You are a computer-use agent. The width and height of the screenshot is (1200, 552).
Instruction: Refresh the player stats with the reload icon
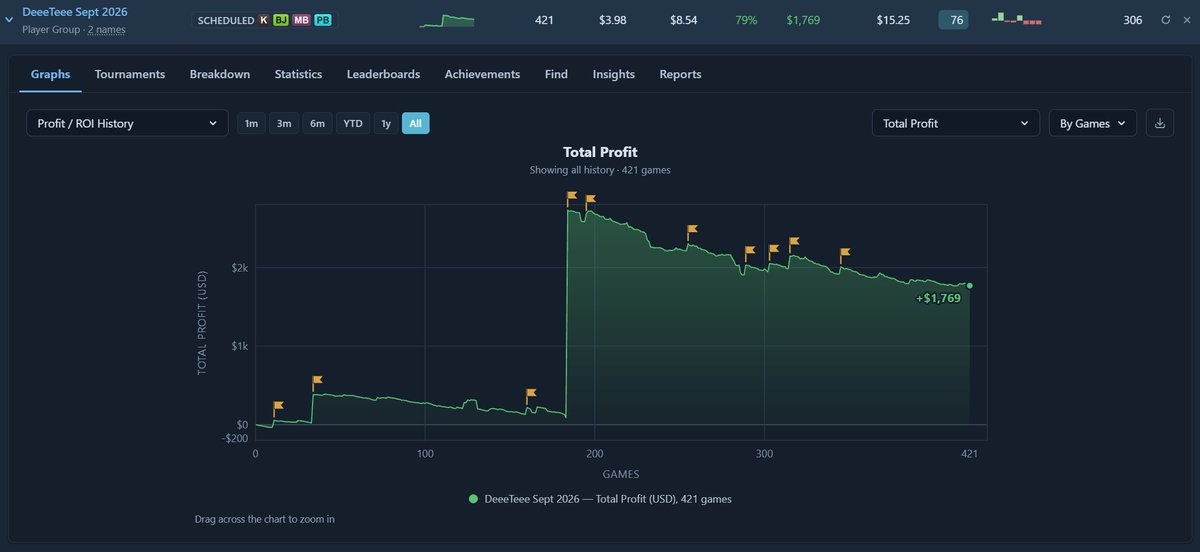point(1166,20)
